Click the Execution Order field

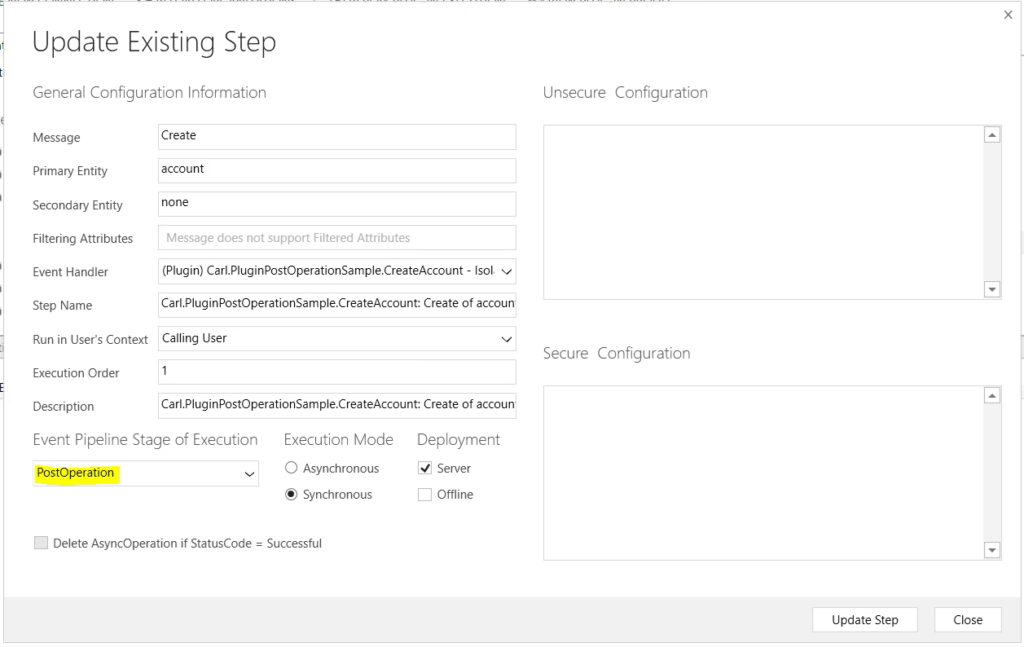337,372
